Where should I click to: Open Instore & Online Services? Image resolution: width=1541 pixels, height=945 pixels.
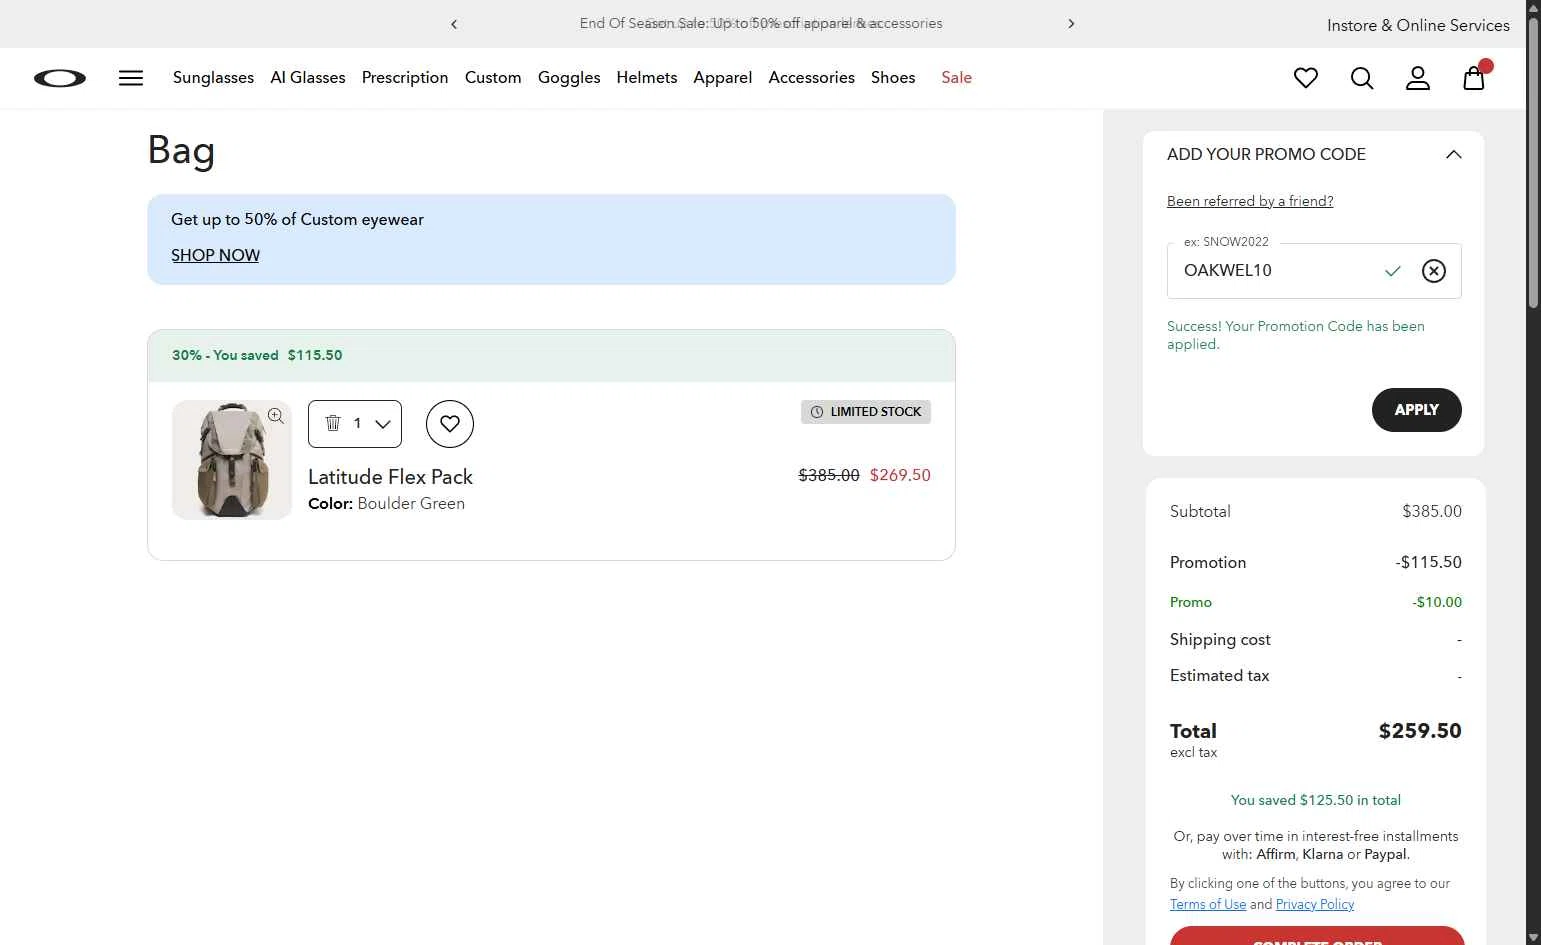[1418, 25]
